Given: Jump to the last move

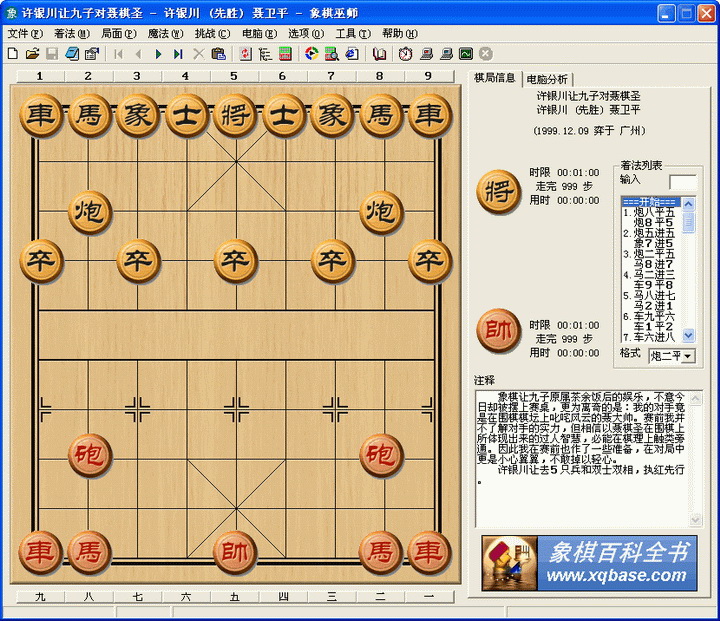Looking at the screenshot, I should 178,54.
